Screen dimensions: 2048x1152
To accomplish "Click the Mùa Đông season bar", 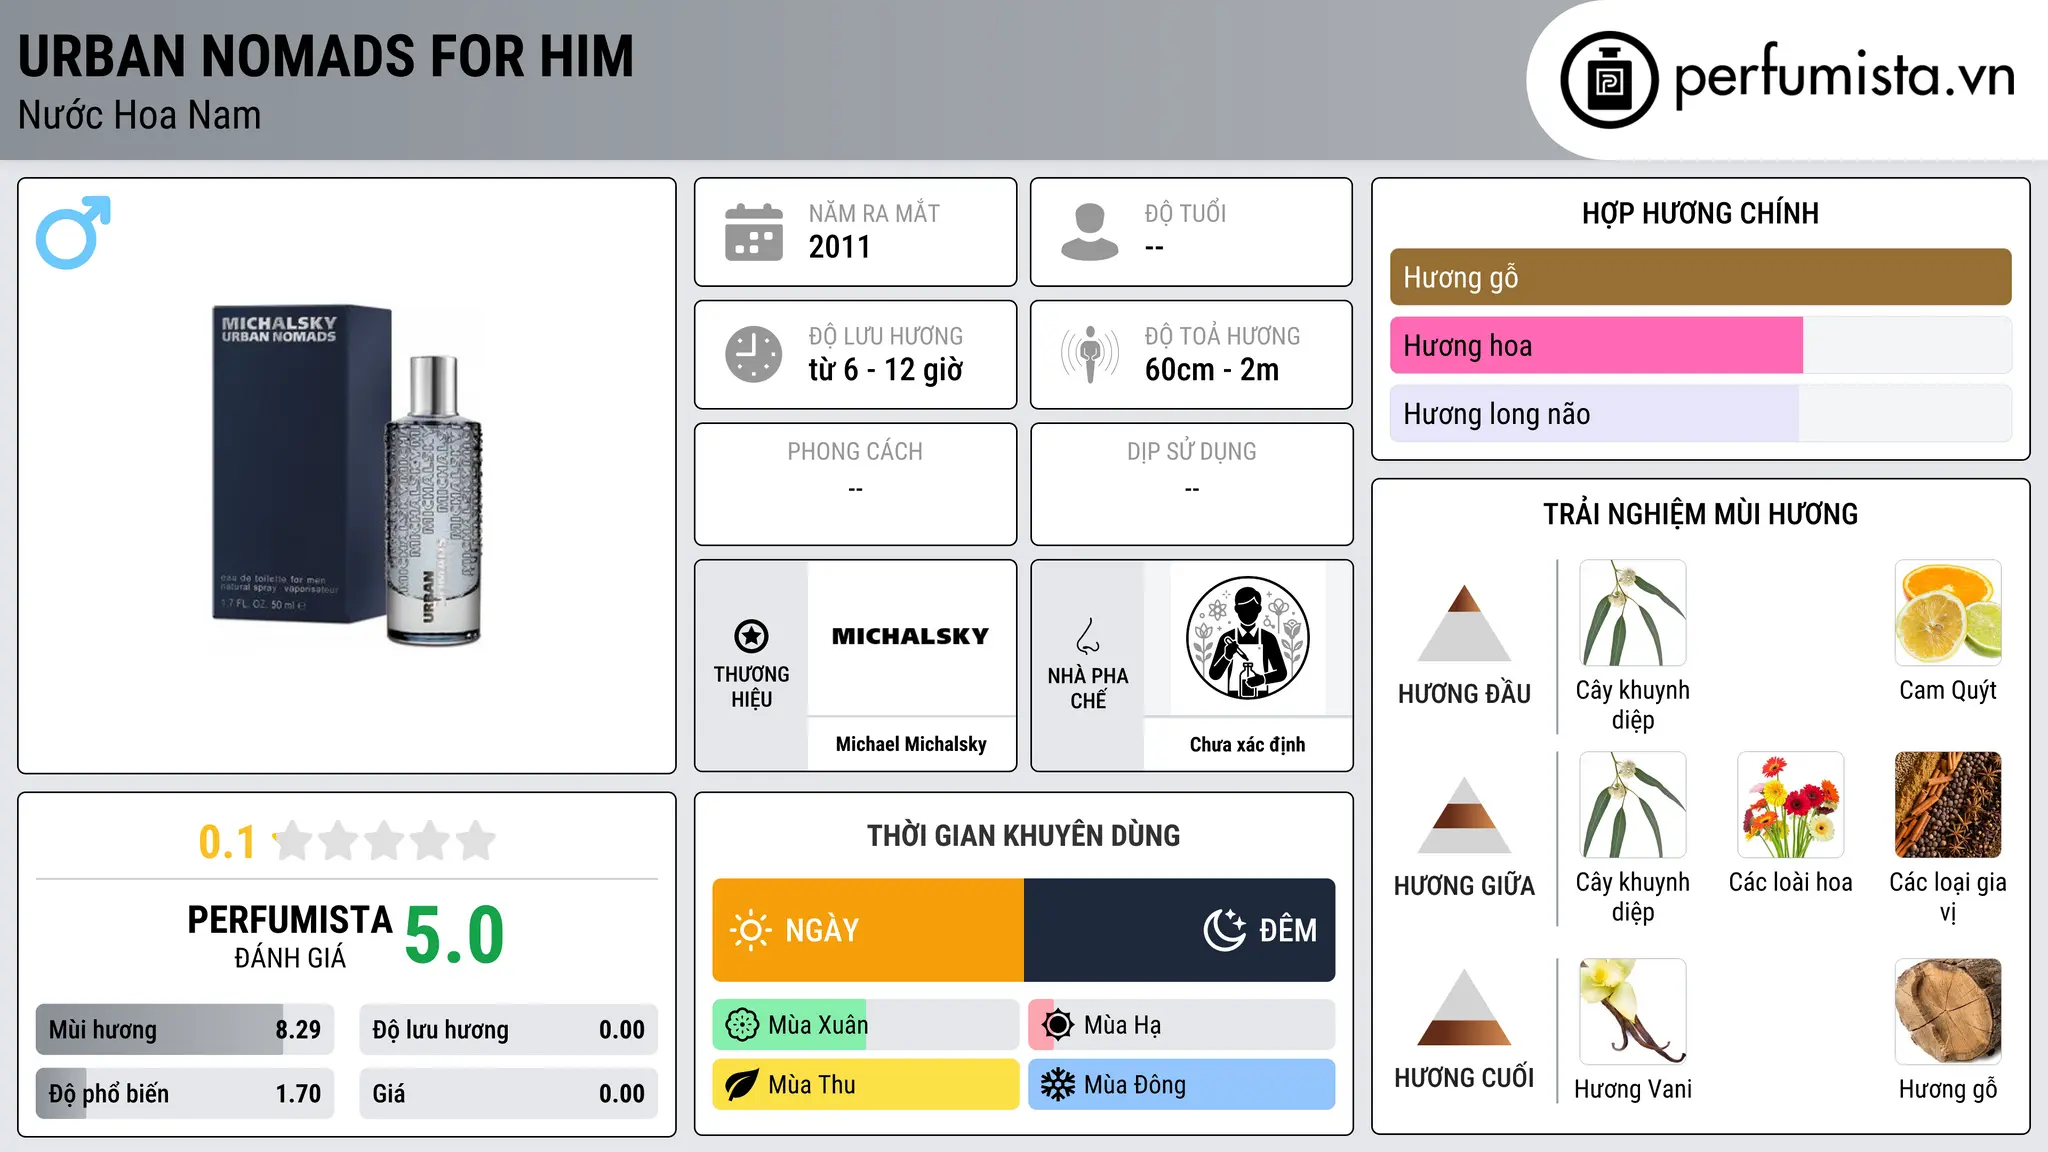I will (x=1182, y=1085).
